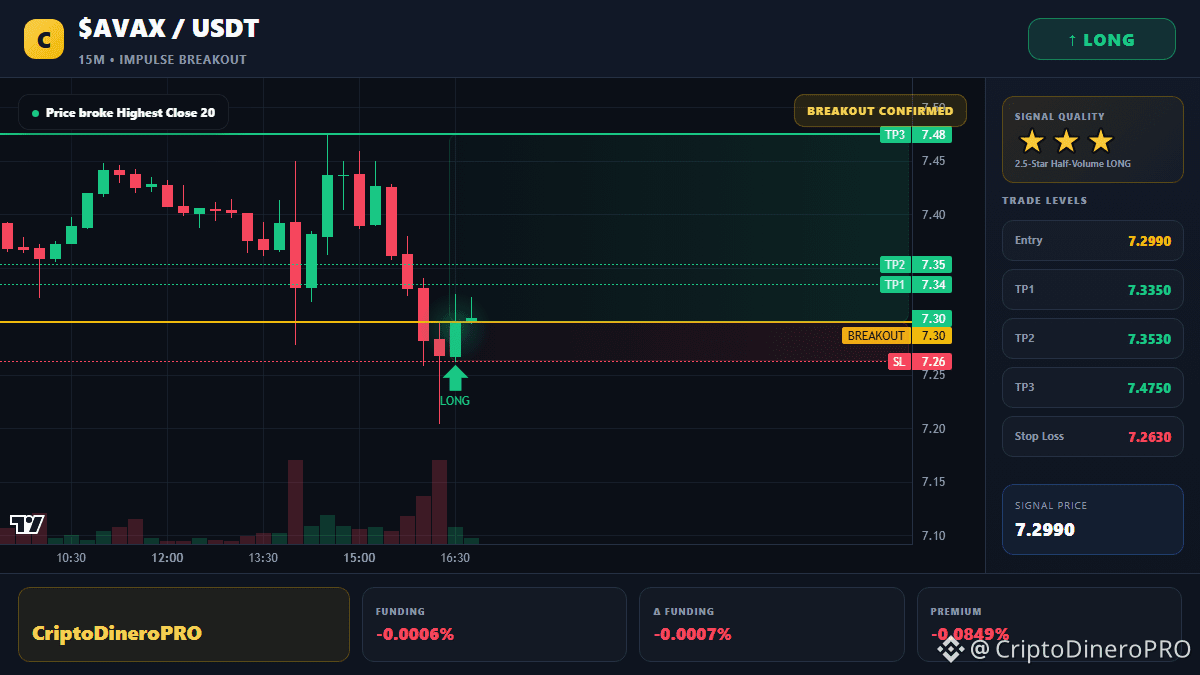The height and width of the screenshot is (675, 1200).
Task: Click the 13:30 time axis label
Action: click(x=263, y=558)
